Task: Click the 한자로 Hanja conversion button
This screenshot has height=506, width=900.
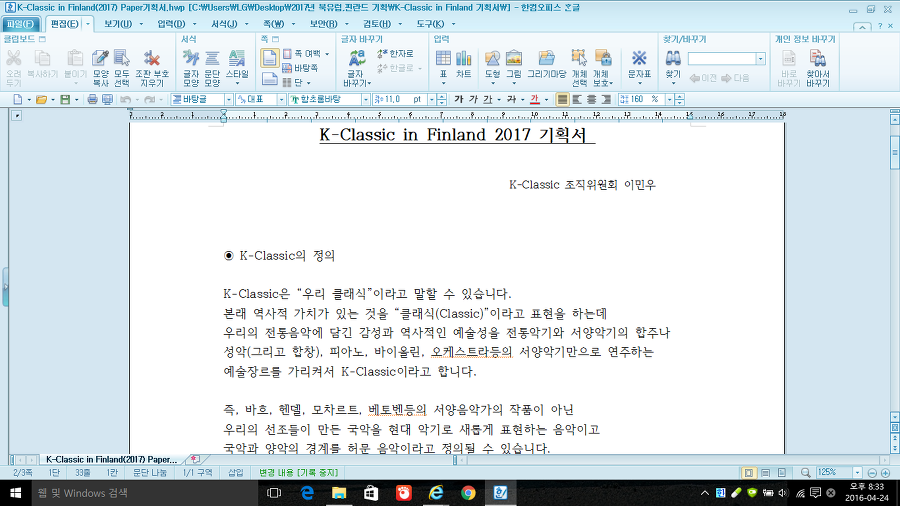Action: 395,53
